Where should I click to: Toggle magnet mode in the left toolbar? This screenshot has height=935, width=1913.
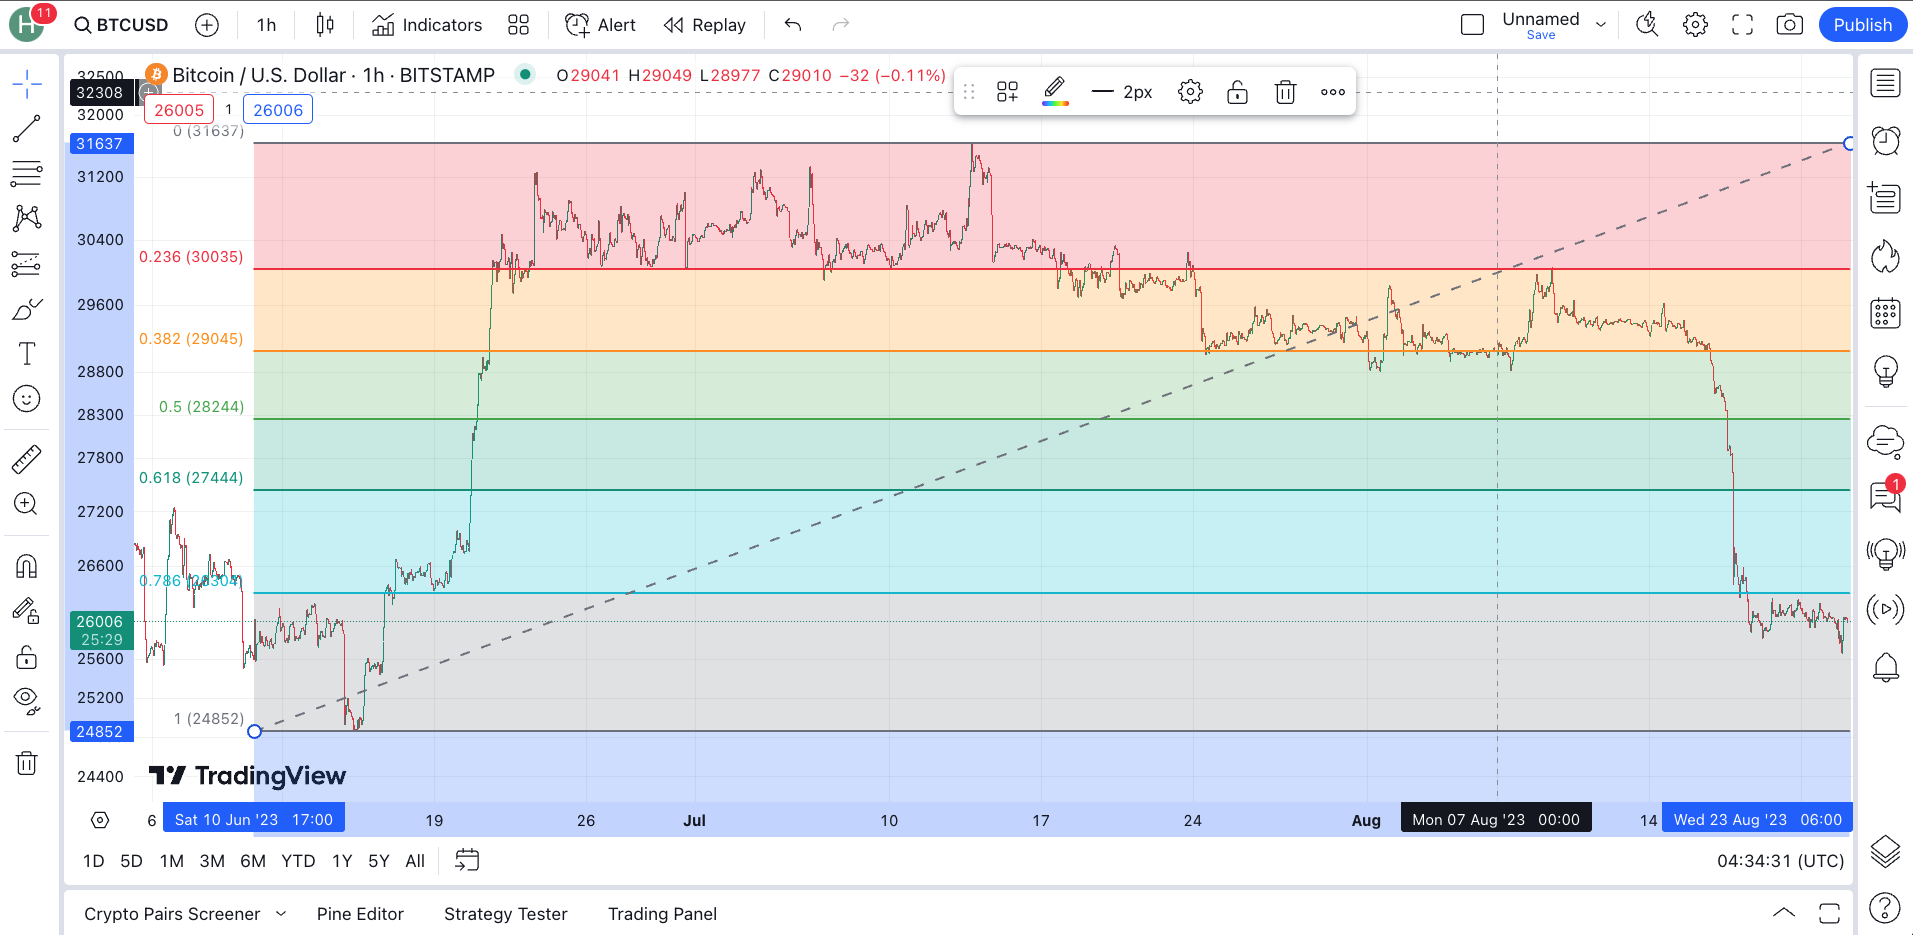(27, 565)
